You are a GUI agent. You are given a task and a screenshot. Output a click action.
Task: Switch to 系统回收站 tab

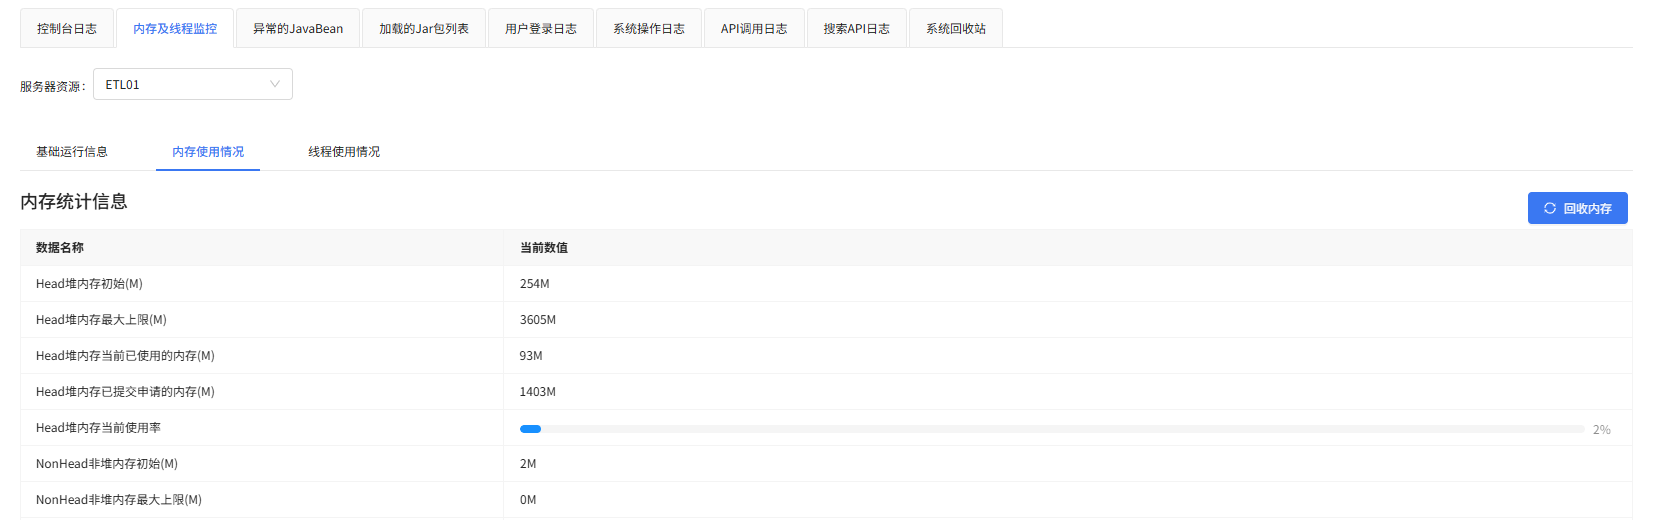click(956, 28)
